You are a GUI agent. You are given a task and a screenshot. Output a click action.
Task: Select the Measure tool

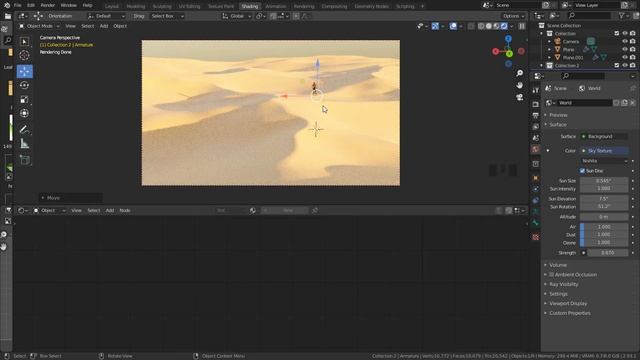click(x=24, y=144)
